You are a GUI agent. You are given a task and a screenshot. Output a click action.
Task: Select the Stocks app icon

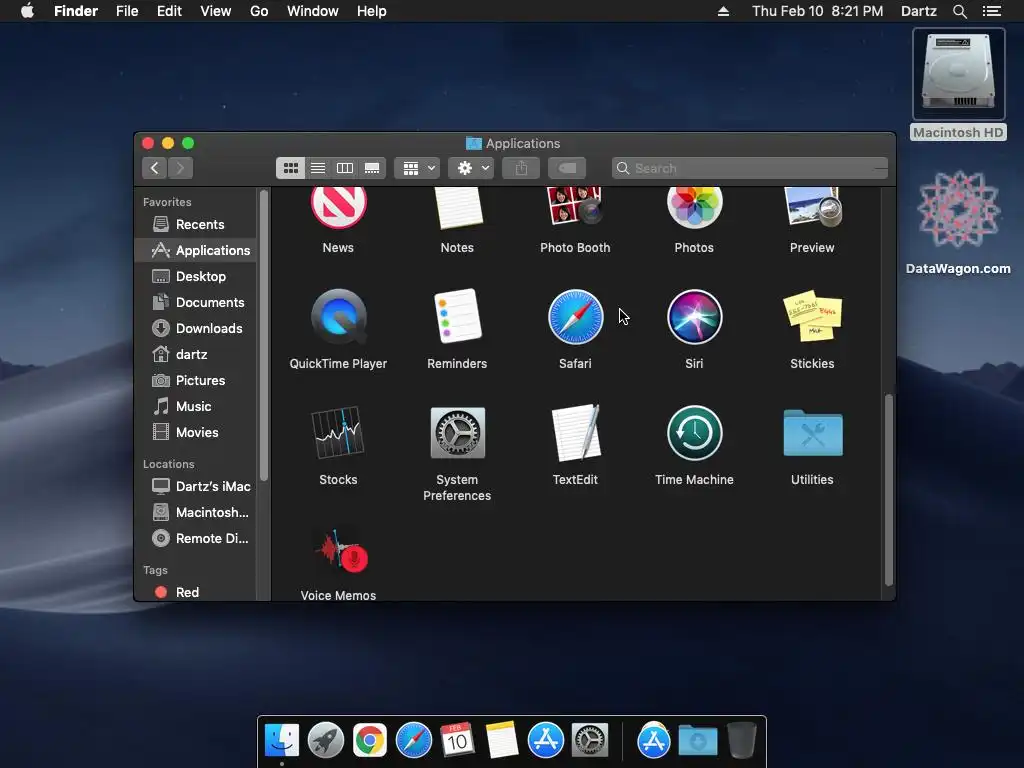click(x=338, y=432)
